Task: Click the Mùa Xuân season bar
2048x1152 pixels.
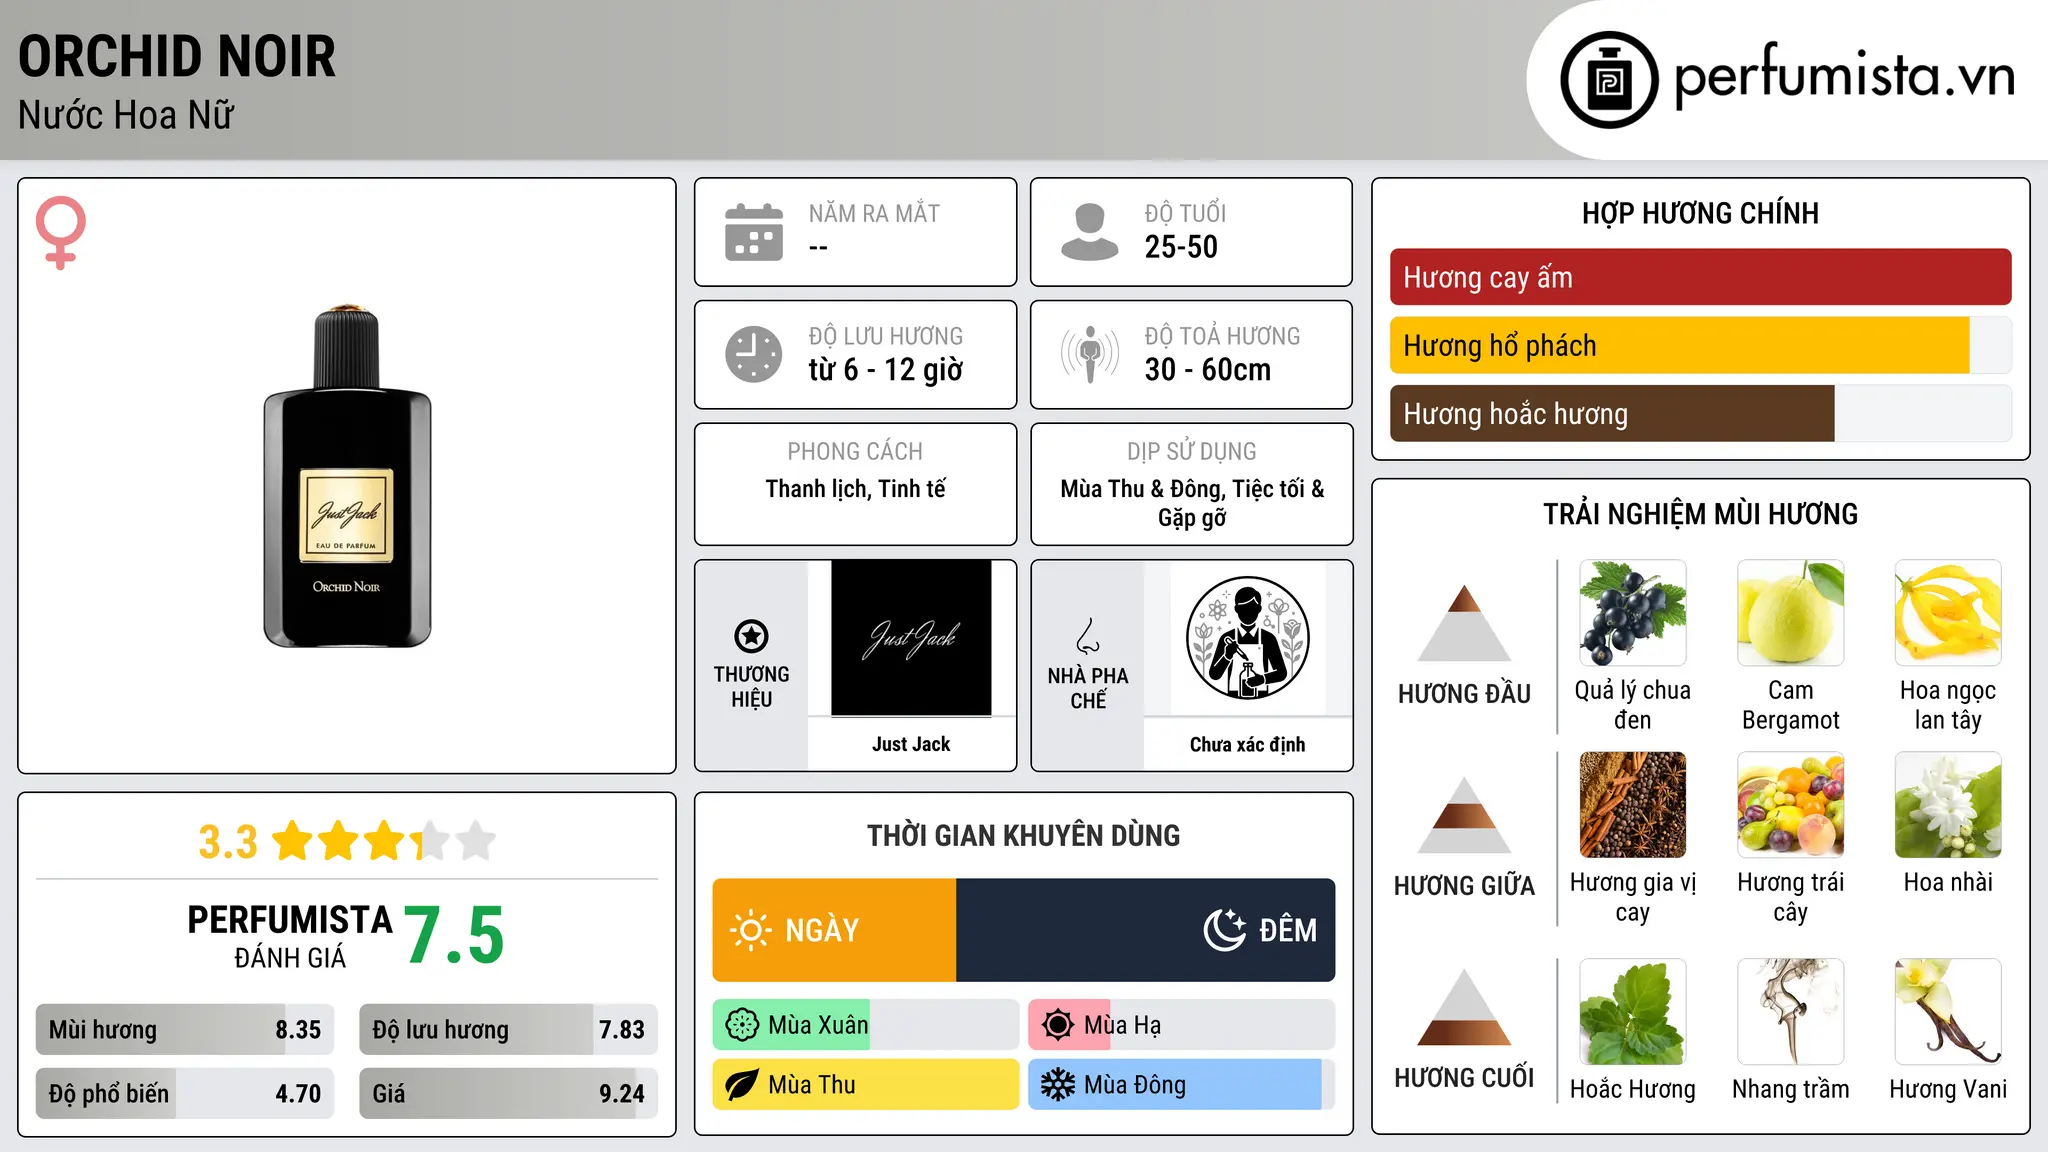Action: tap(866, 1025)
